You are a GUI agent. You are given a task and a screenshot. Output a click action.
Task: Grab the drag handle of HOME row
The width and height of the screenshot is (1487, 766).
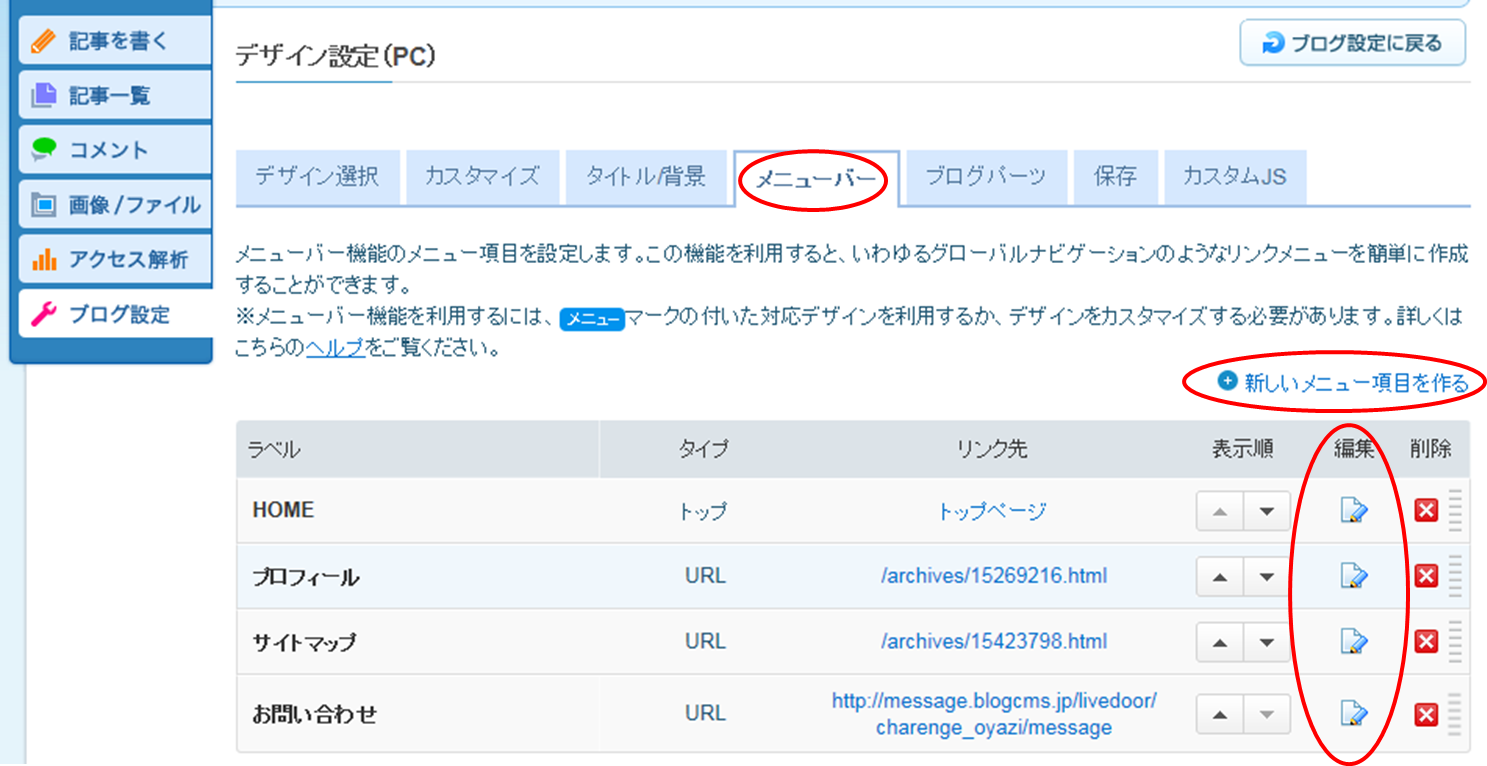pyautogui.click(x=1455, y=511)
